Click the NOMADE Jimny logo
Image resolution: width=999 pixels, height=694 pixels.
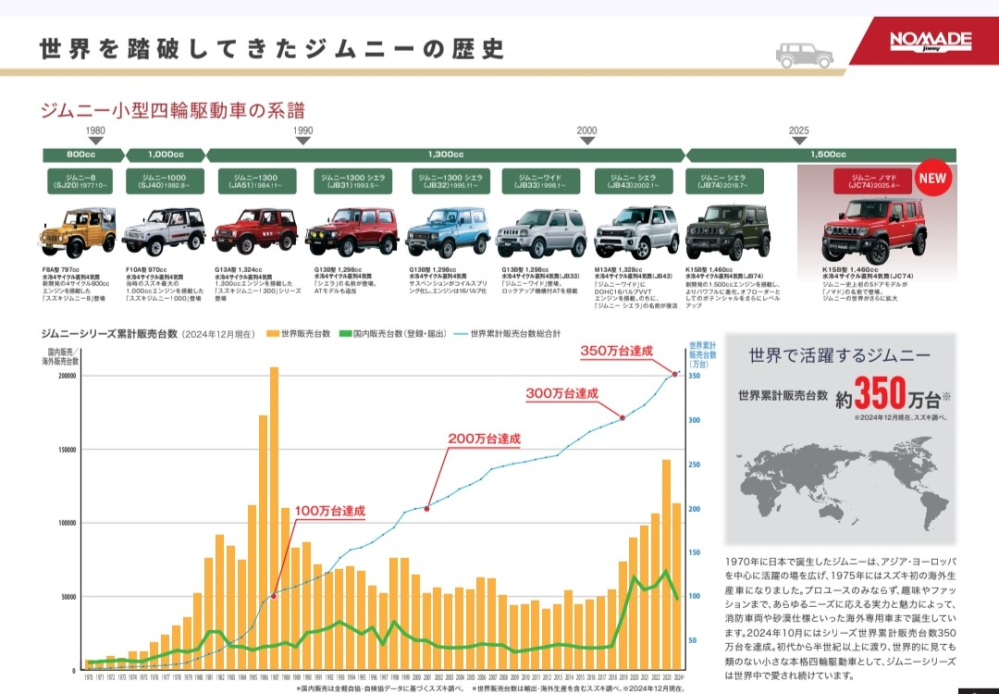[x=930, y=41]
